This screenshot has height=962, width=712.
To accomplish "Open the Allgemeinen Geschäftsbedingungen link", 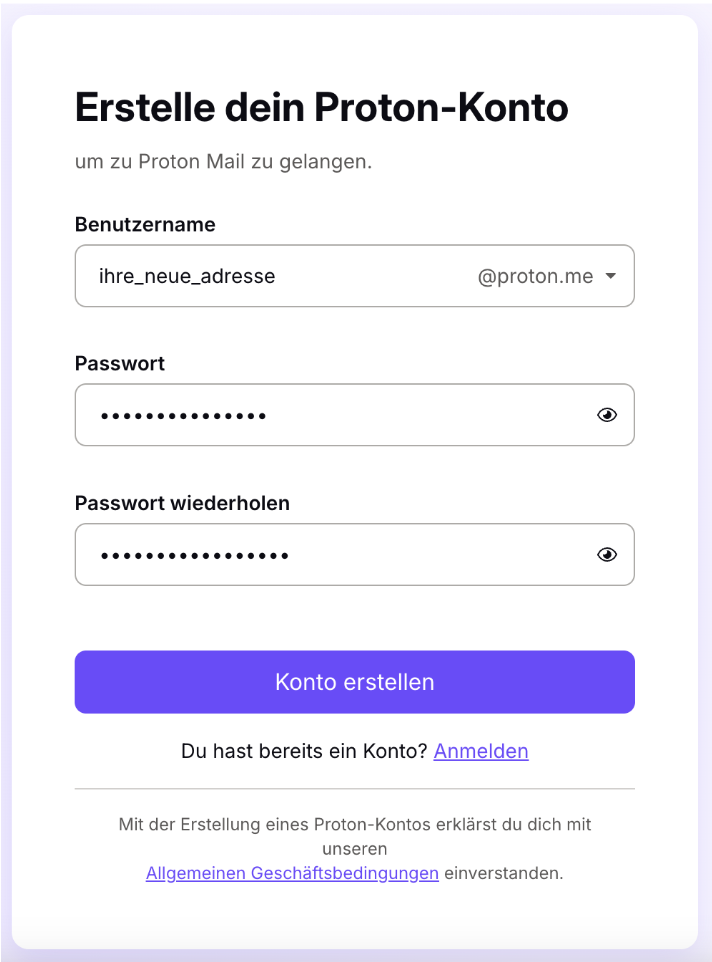I will tap(292, 873).
